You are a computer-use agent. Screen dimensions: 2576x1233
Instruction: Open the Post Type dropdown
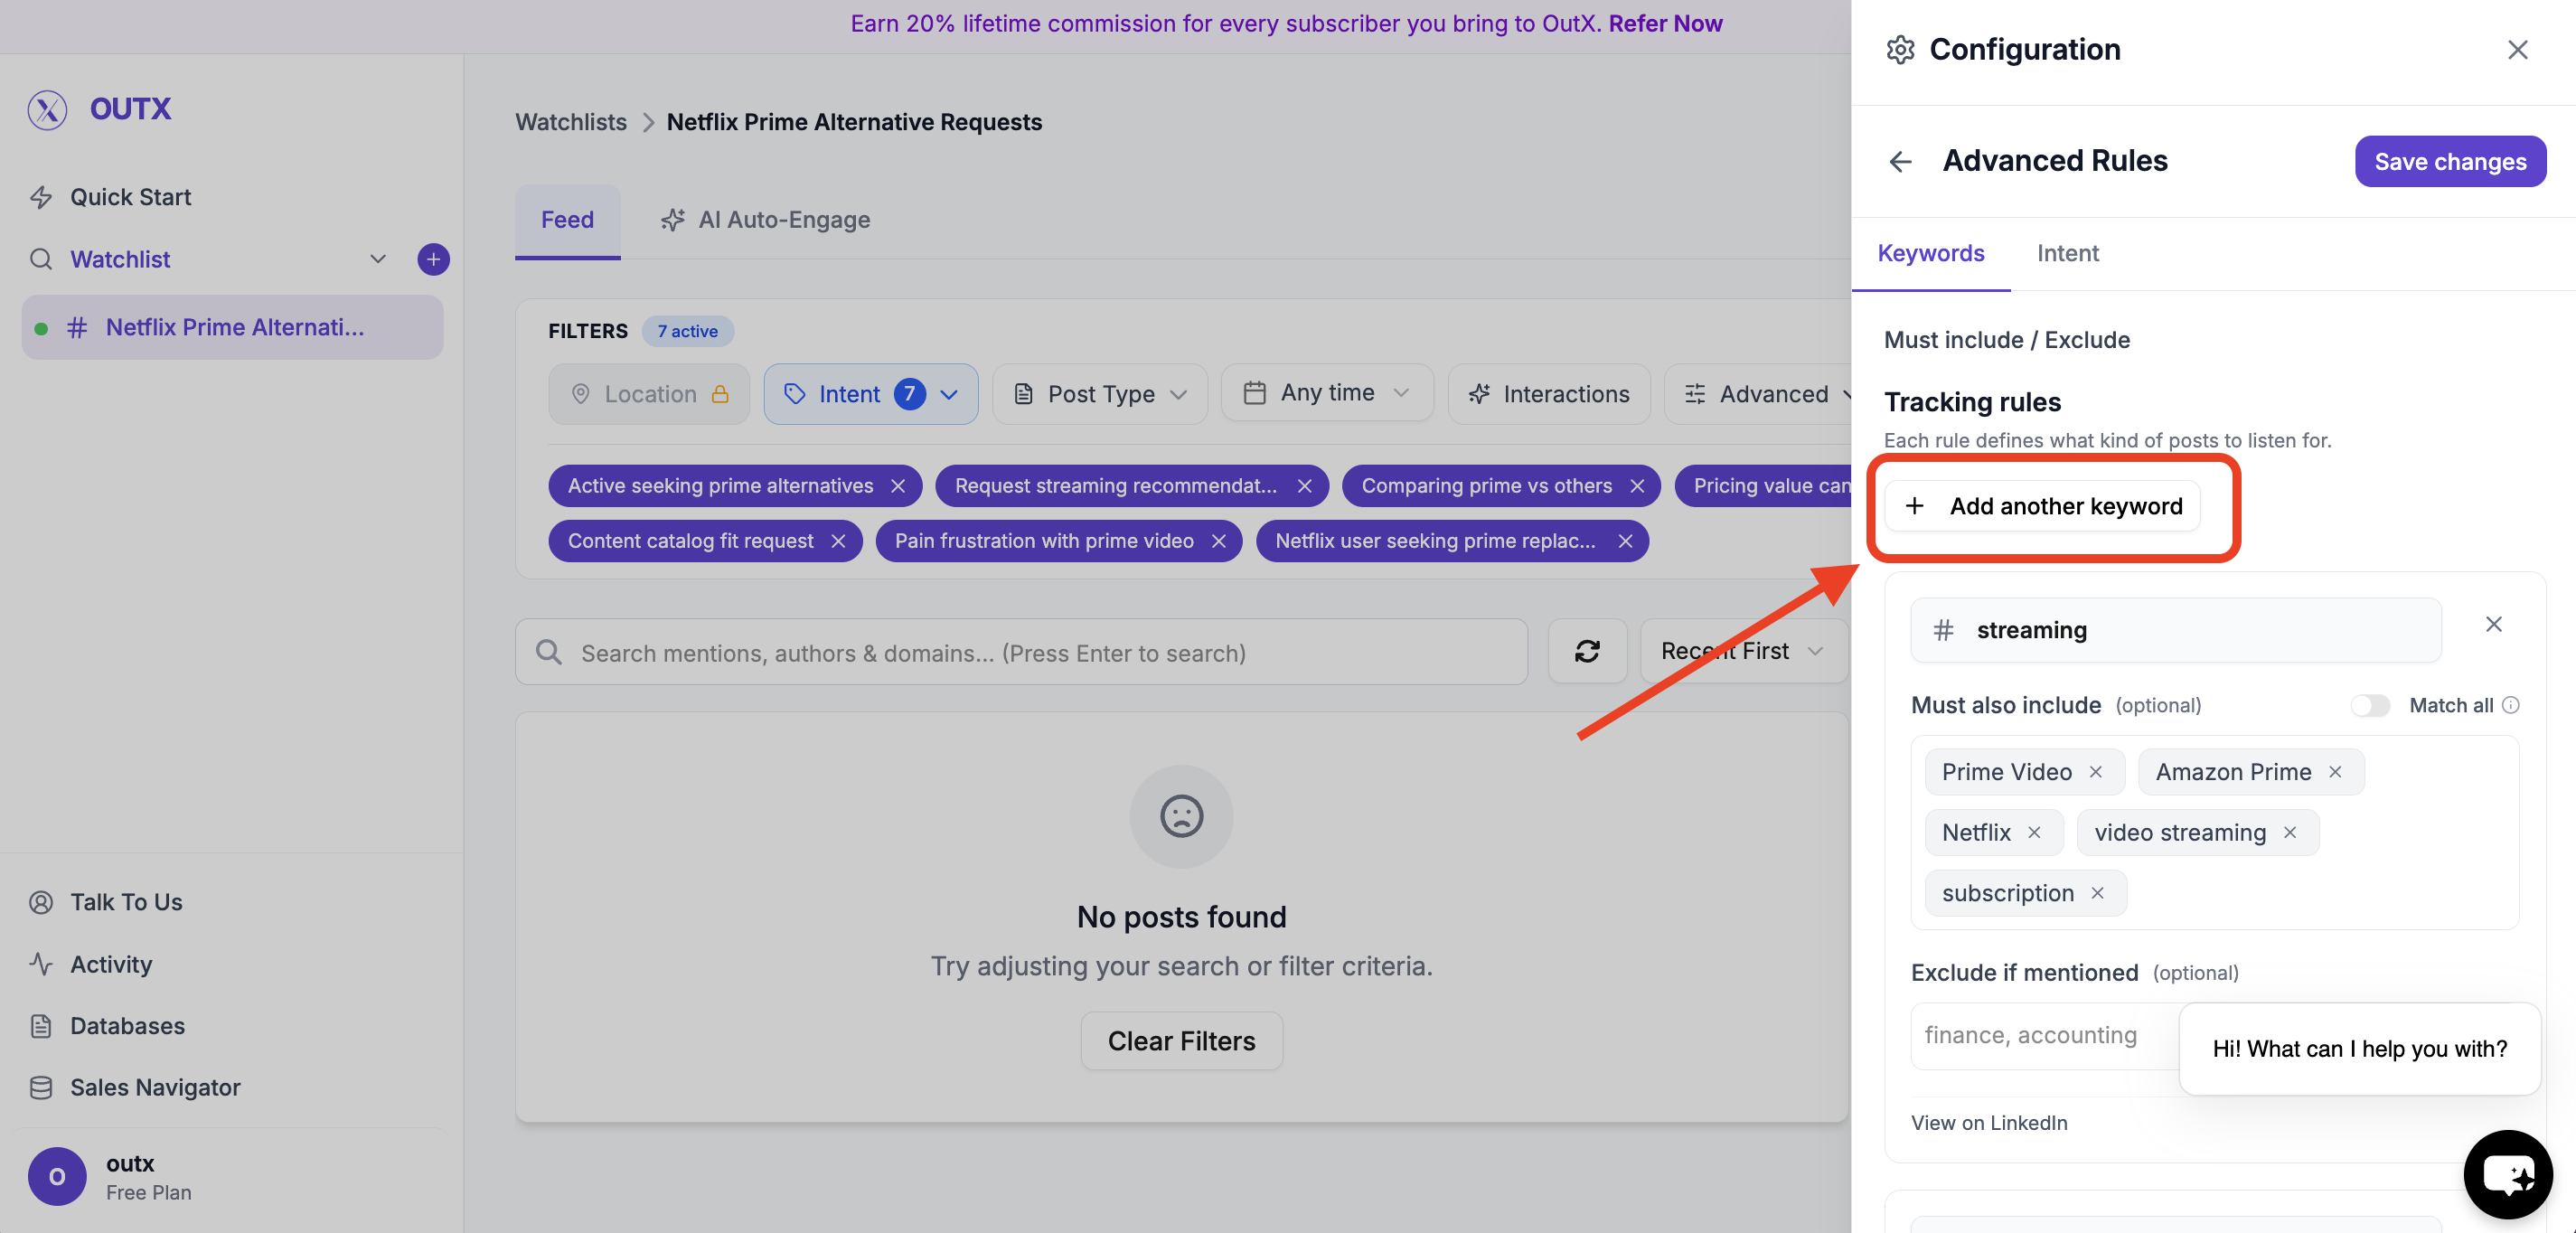click(x=1100, y=394)
